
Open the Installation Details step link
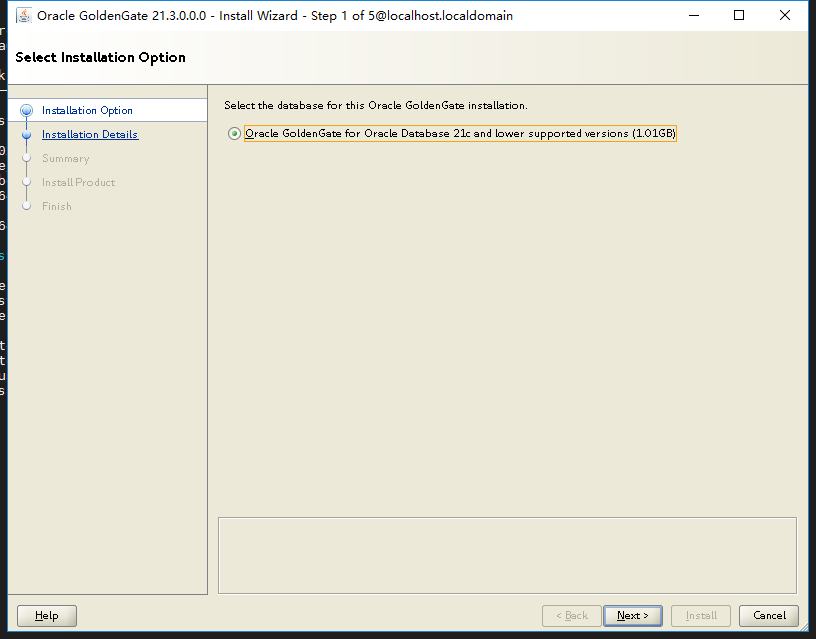pyautogui.click(x=90, y=134)
